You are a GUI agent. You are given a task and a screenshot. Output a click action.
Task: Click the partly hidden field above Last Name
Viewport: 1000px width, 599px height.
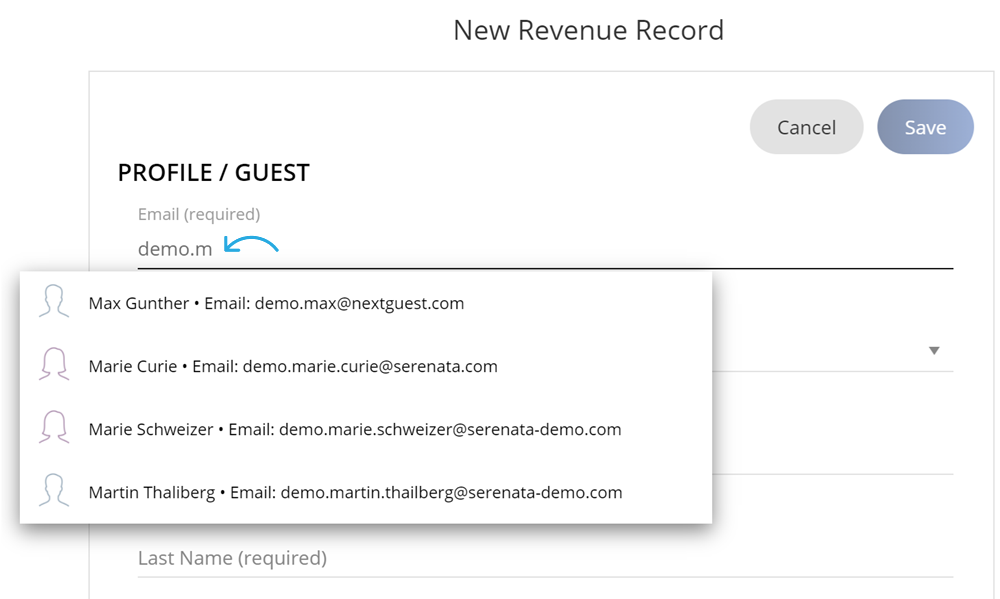(832, 456)
